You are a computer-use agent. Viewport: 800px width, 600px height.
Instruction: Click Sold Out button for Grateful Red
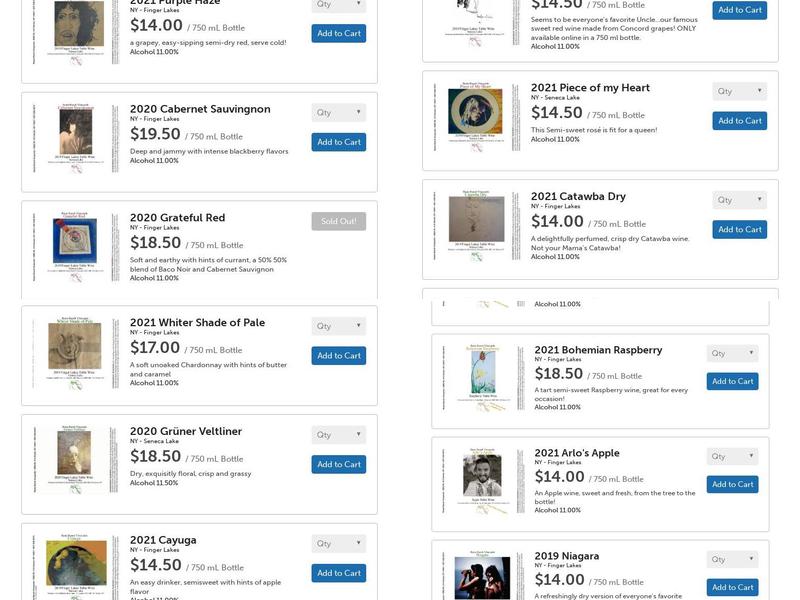[338, 221]
